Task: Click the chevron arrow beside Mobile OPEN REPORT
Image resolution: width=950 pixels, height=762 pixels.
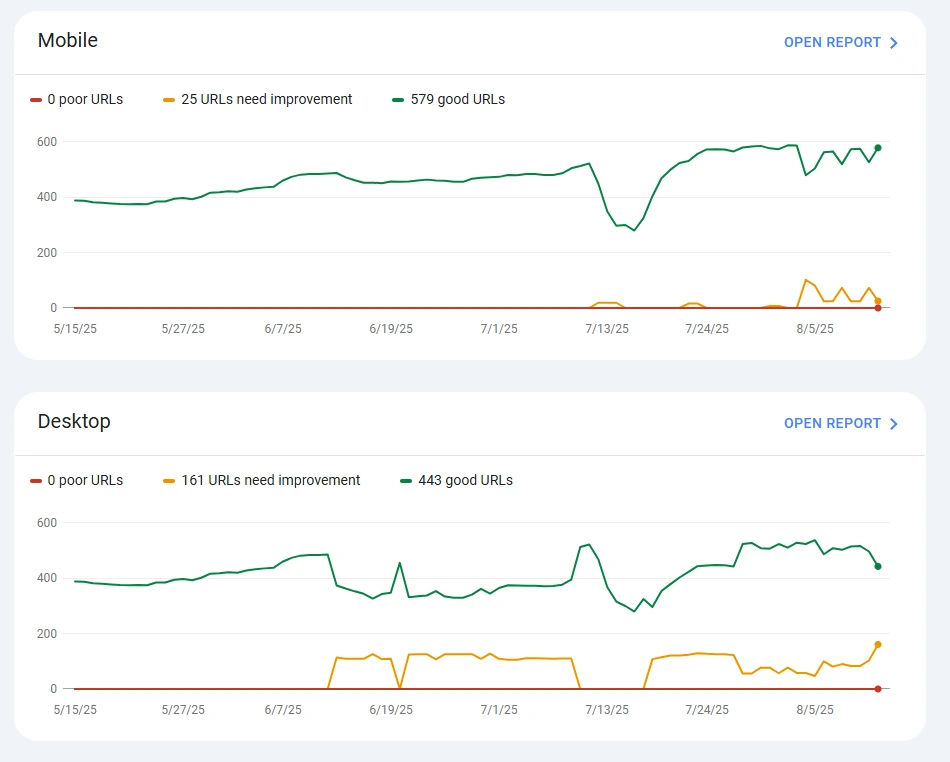Action: pyautogui.click(x=894, y=43)
